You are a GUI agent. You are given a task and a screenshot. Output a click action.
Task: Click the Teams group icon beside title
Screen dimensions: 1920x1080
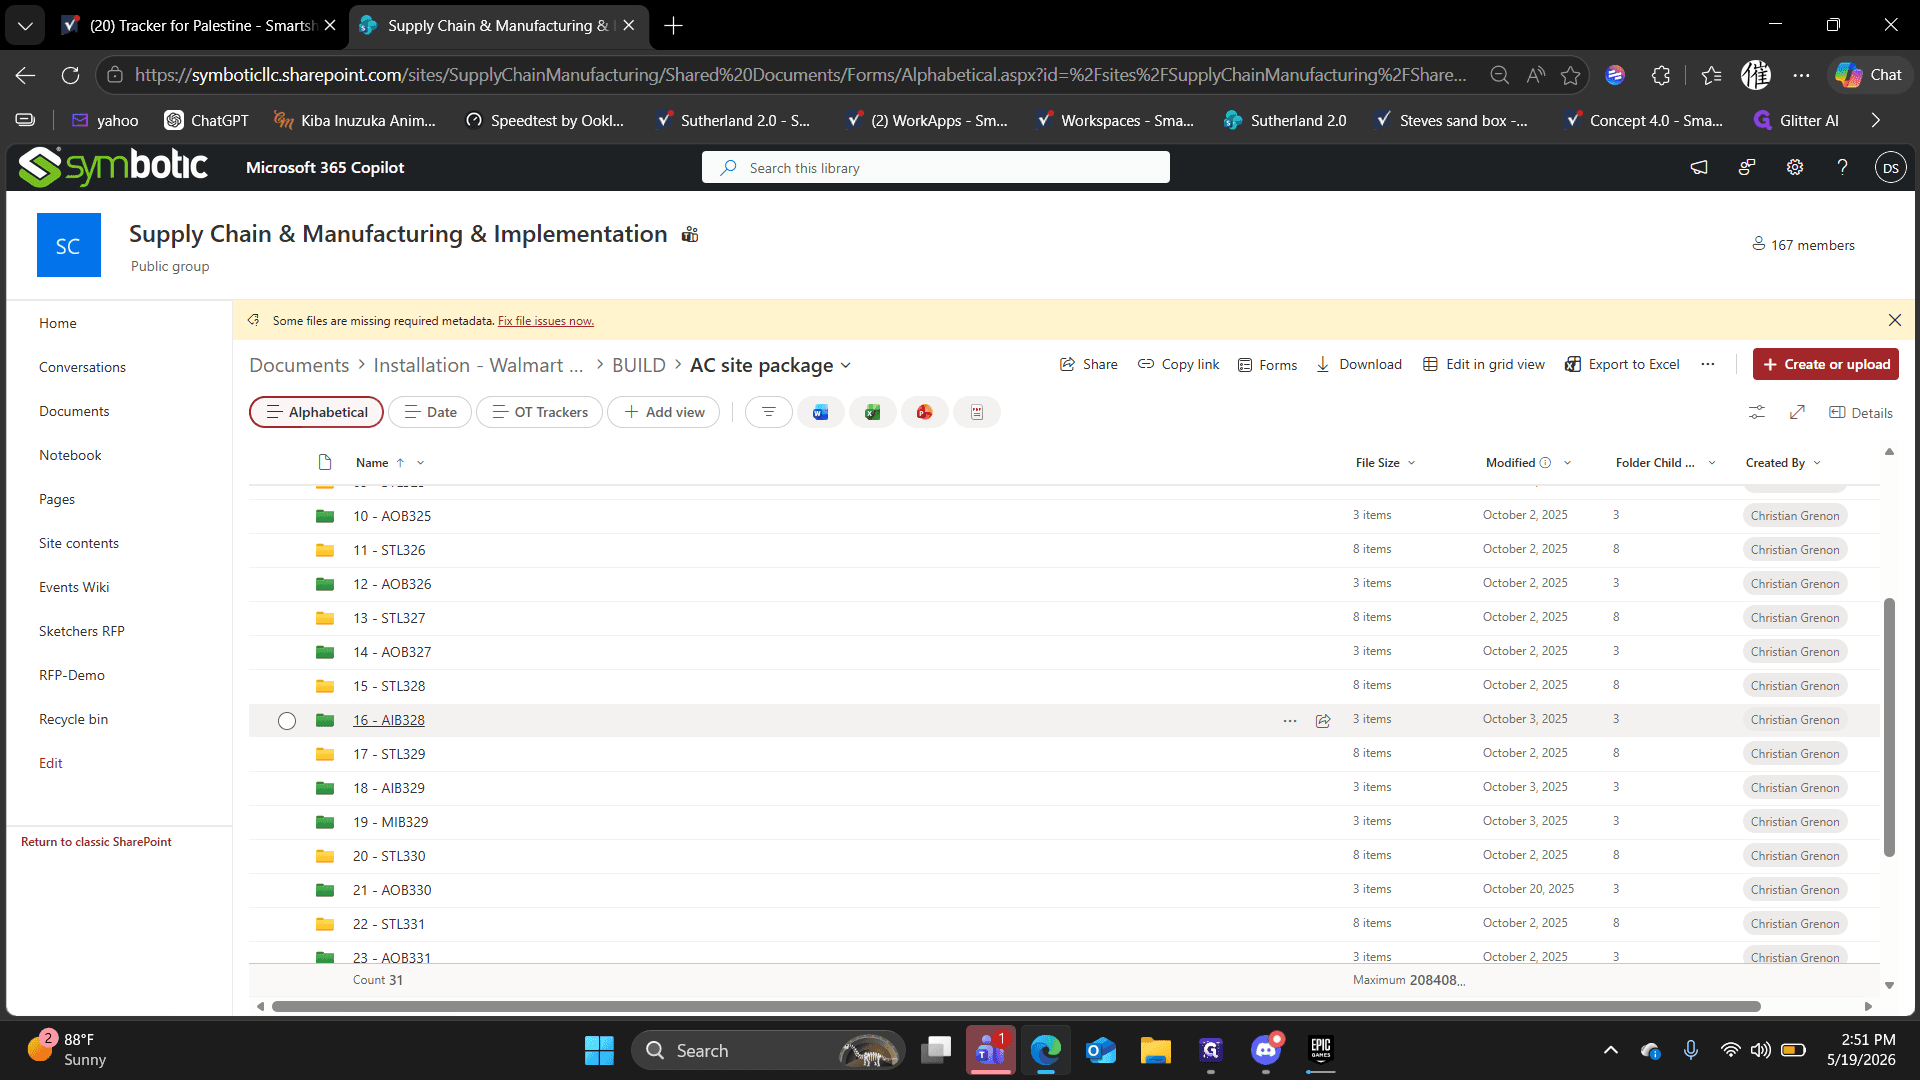point(690,234)
